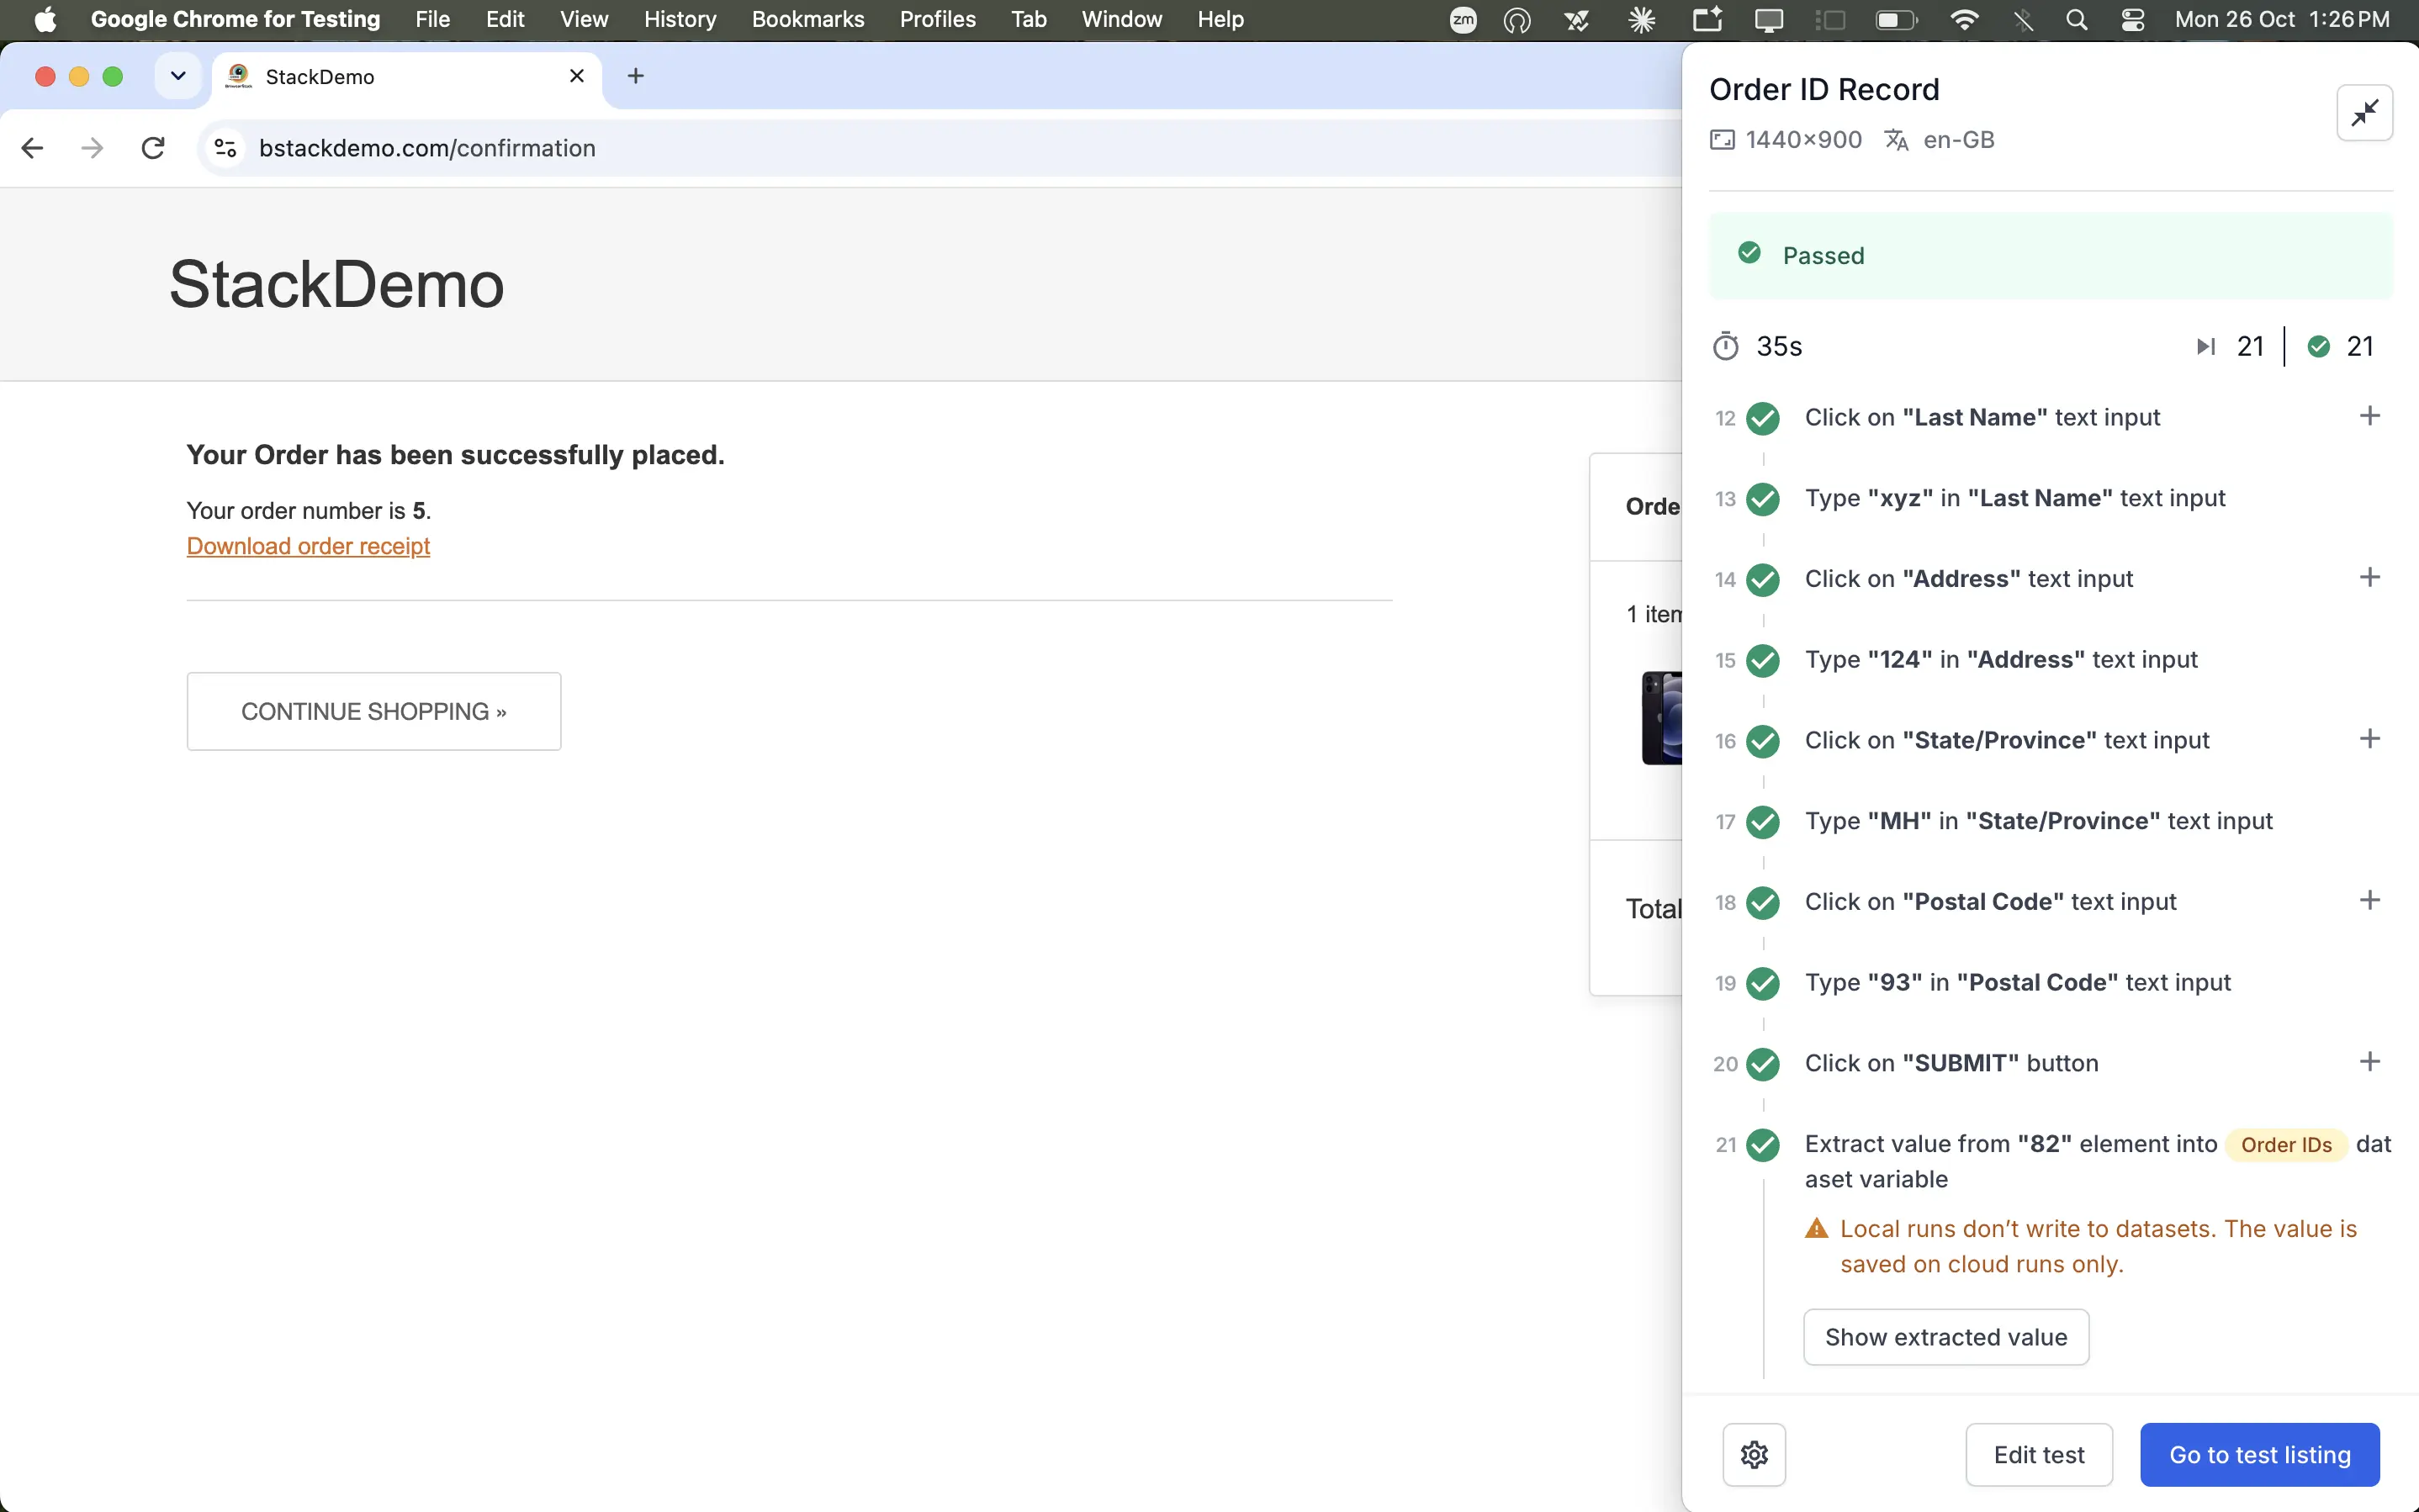Click Show extracted value button

[1946, 1337]
